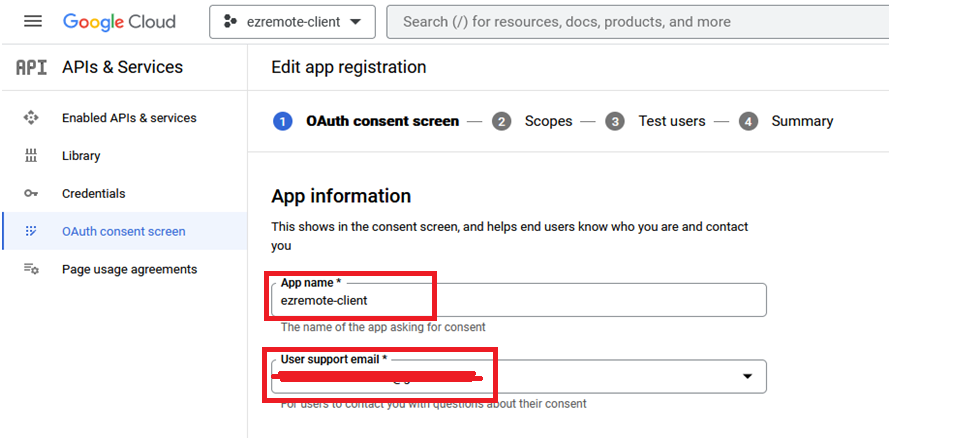Open the User support email dropdown
Image resolution: width=971 pixels, height=440 pixels.
coord(519,376)
